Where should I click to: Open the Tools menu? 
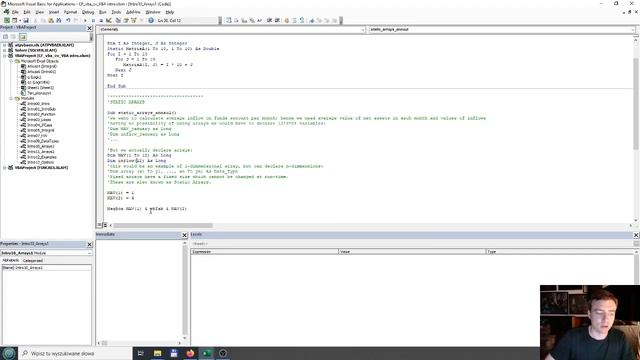[x=116, y=12]
